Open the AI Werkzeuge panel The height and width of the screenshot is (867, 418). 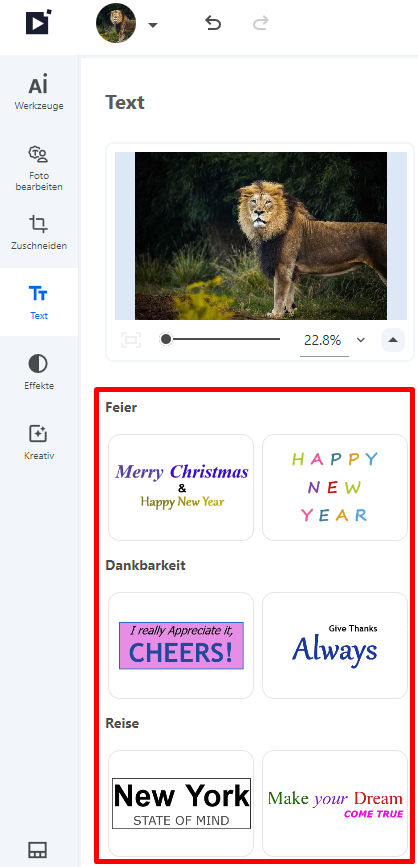point(39,93)
